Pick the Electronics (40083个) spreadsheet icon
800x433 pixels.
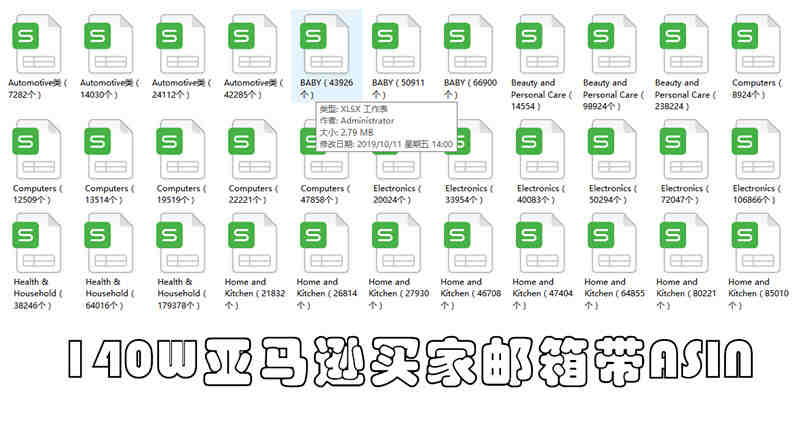[540, 149]
